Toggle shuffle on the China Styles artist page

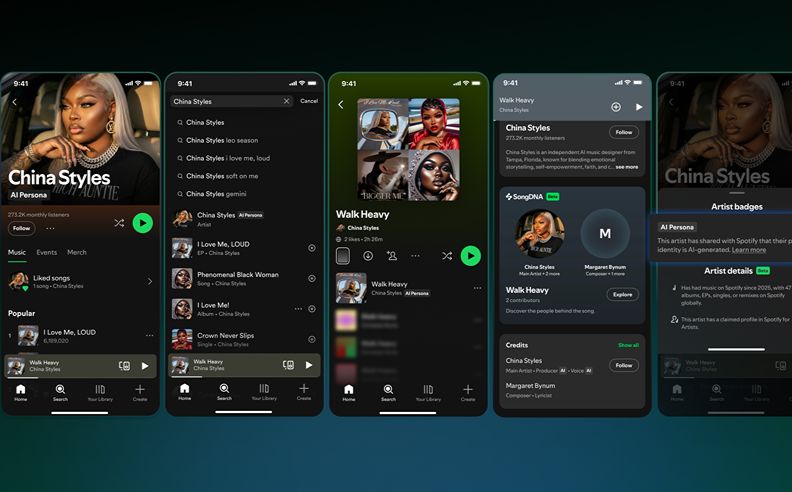(119, 223)
